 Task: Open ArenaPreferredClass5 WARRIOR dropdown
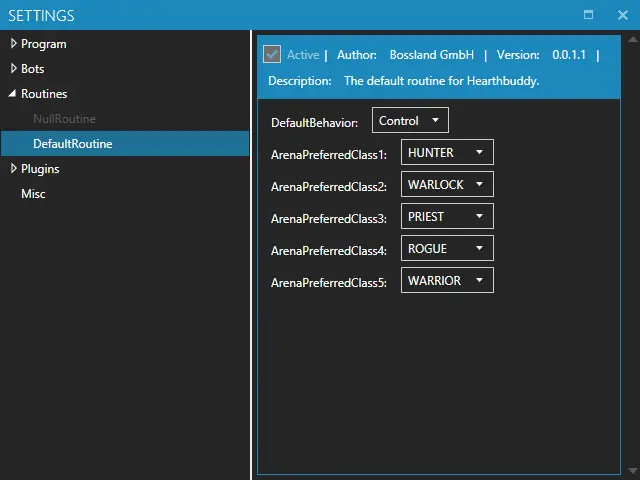point(446,281)
